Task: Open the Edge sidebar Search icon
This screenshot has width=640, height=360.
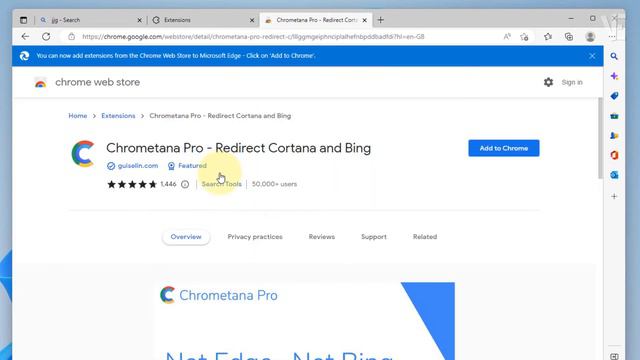Action: click(x=614, y=56)
